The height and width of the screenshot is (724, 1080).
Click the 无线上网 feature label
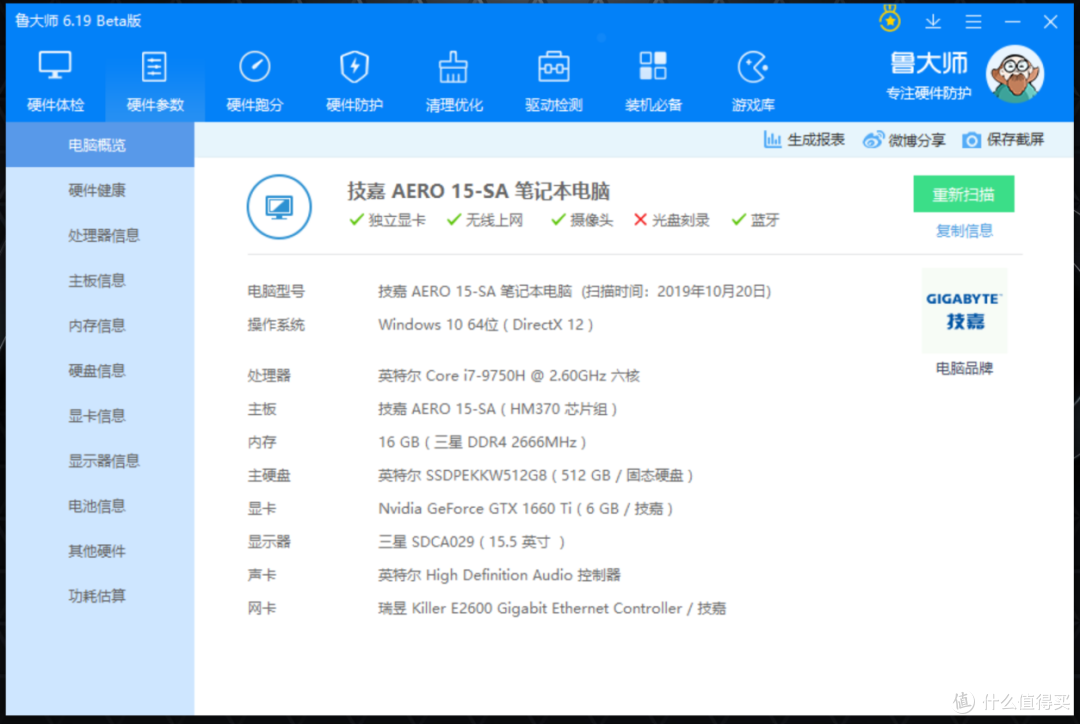[495, 220]
